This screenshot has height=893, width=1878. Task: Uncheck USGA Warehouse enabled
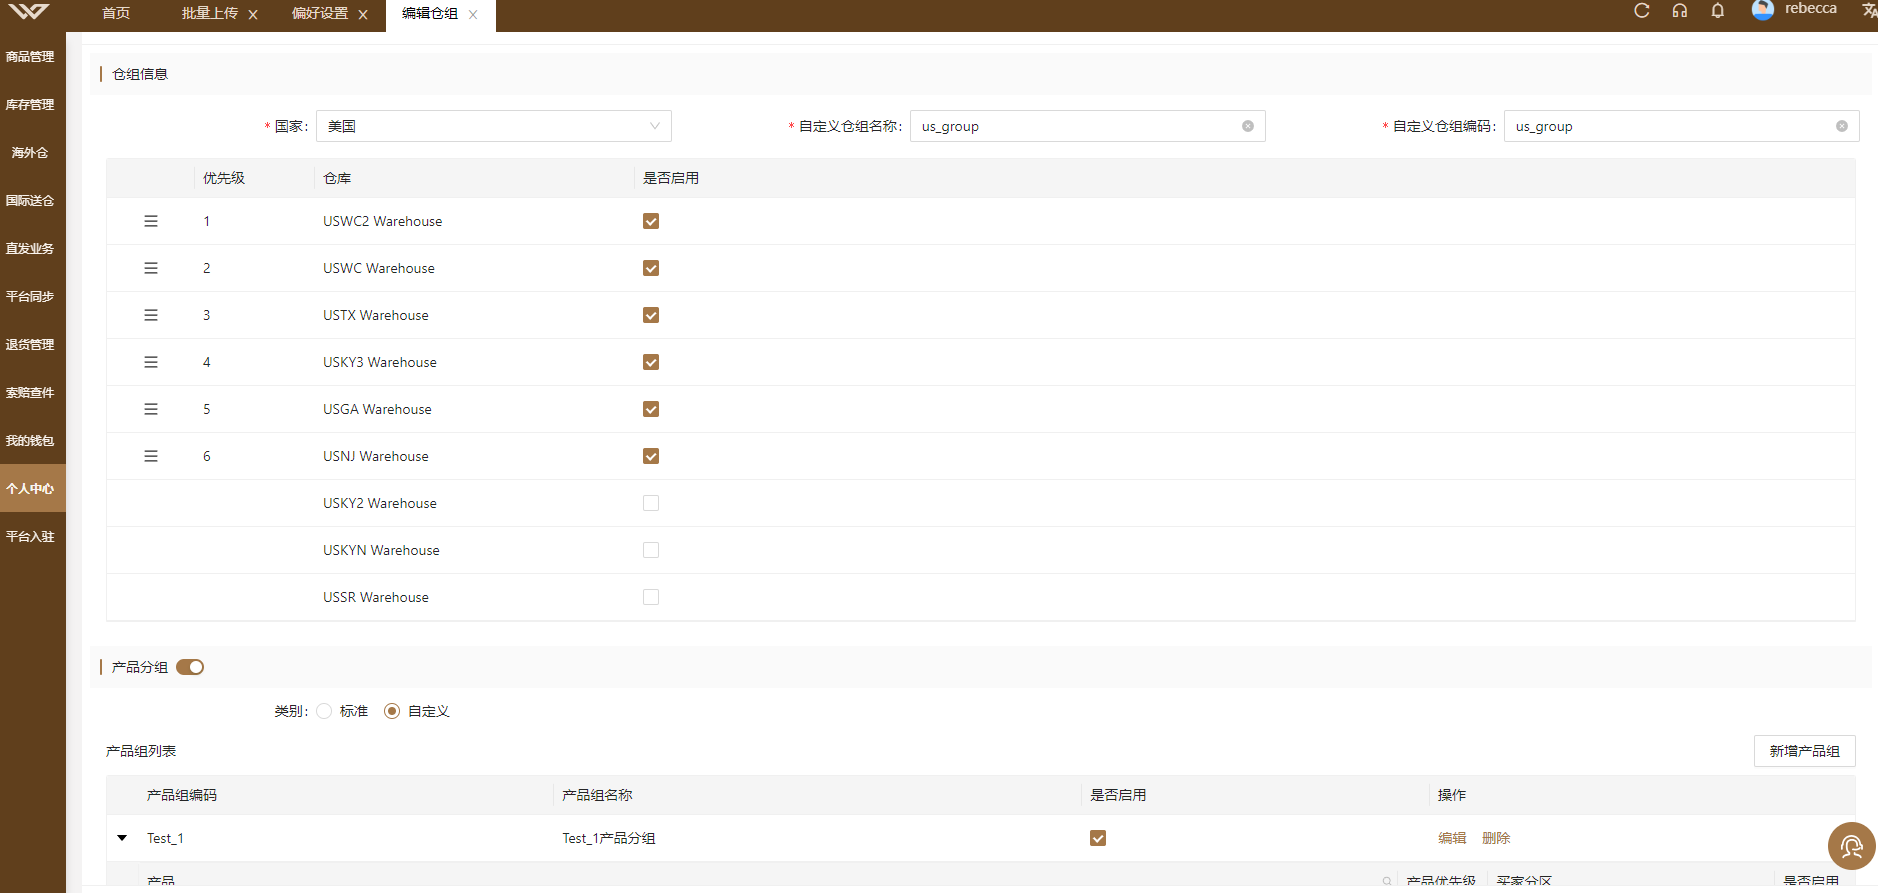(x=651, y=409)
